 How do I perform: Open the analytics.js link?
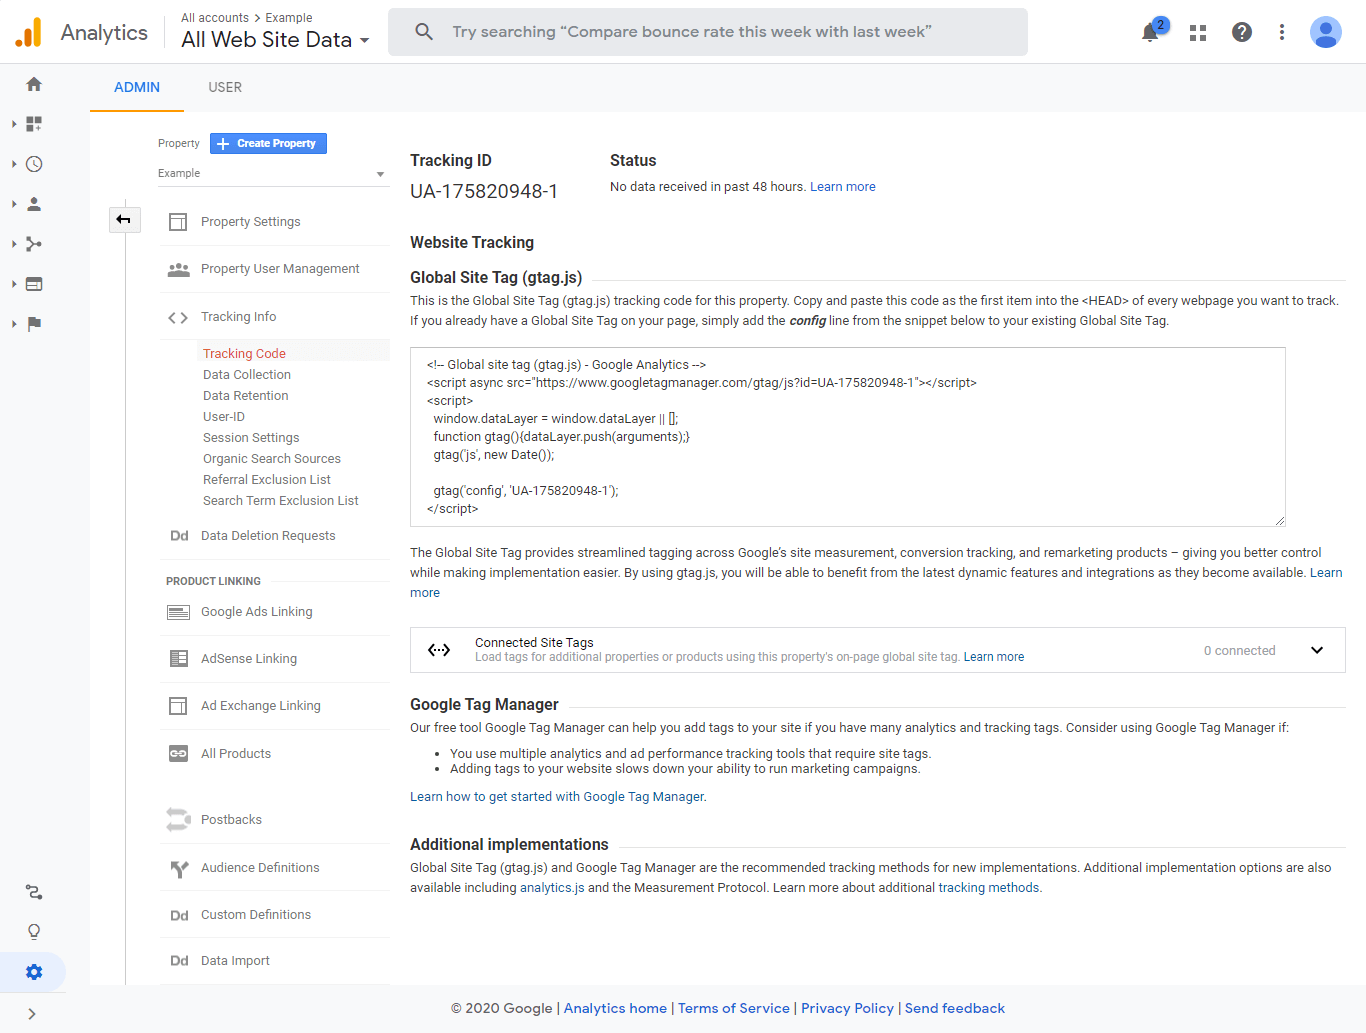pos(552,888)
